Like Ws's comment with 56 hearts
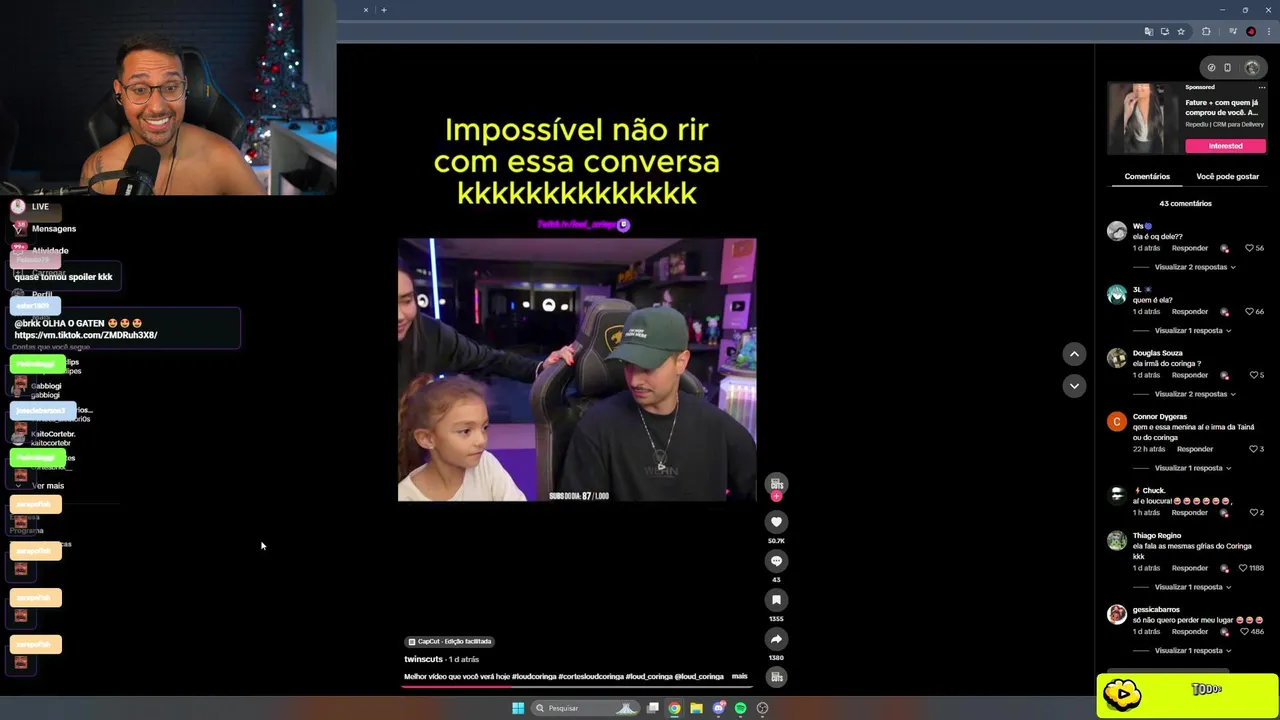This screenshot has height=720, width=1280. (1249, 248)
